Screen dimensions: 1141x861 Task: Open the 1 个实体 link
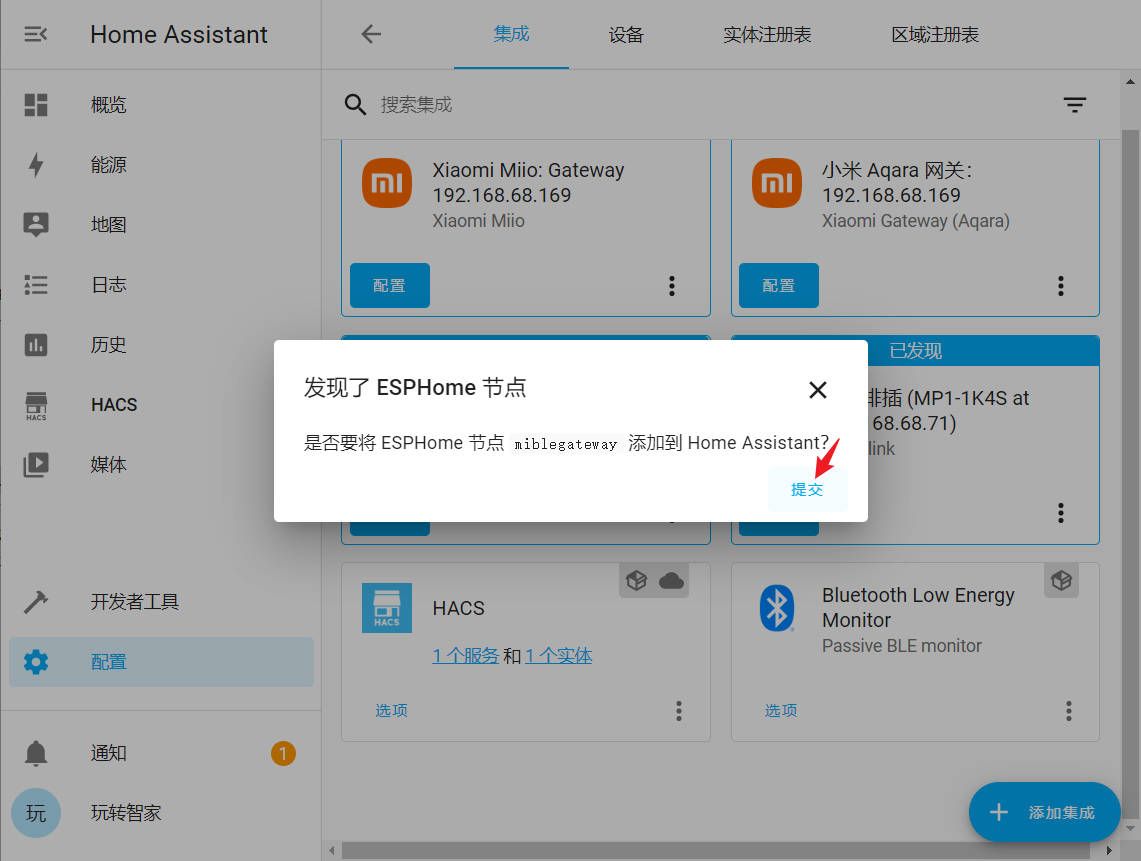pos(558,656)
